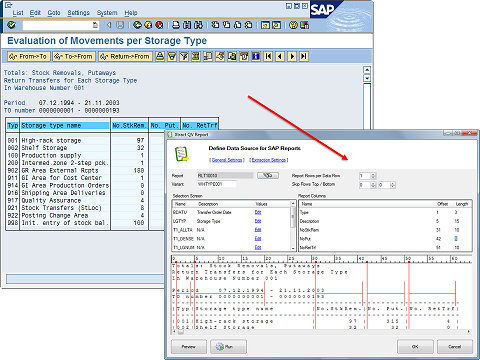Open the Extraction Settings link
This screenshot has height=360, width=480.
click(x=269, y=160)
